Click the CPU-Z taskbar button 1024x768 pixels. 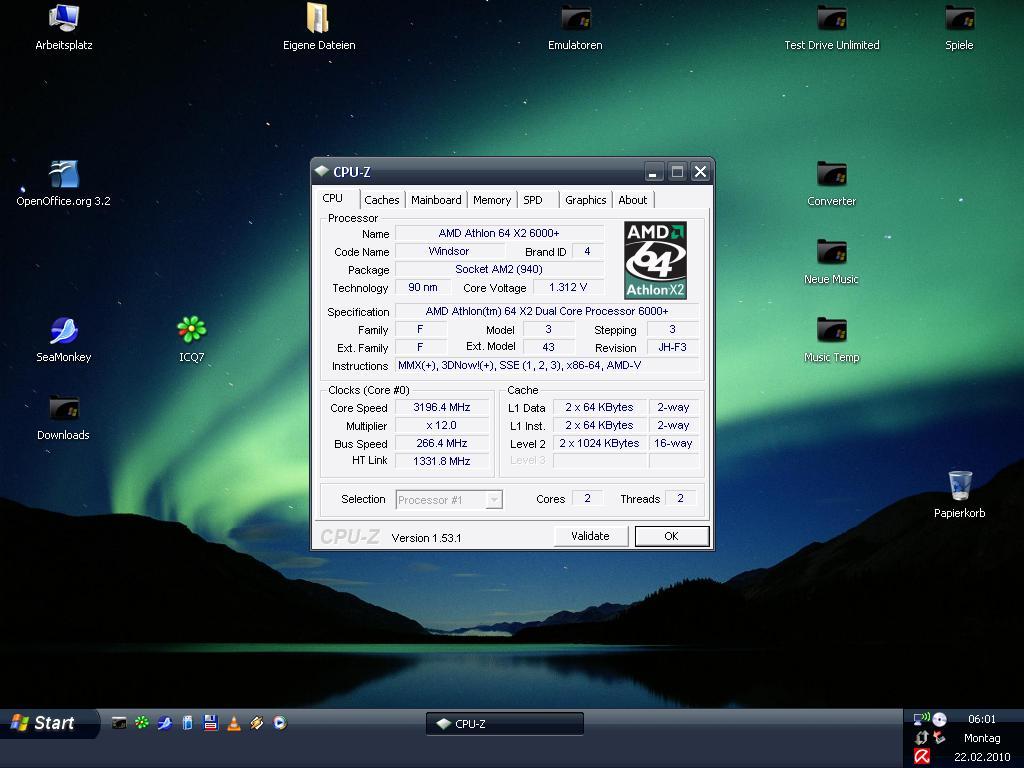tap(504, 724)
